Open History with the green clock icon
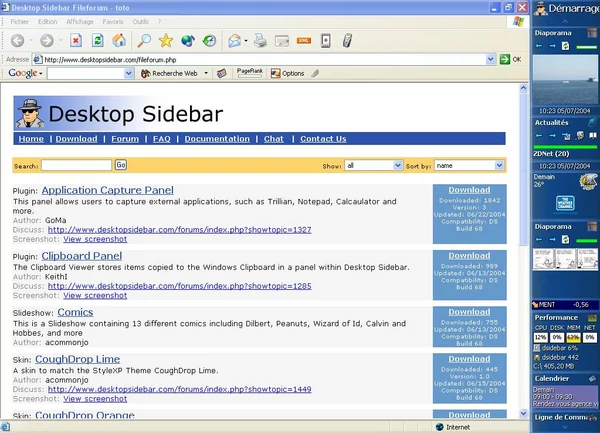The image size is (600, 433). pos(209,40)
